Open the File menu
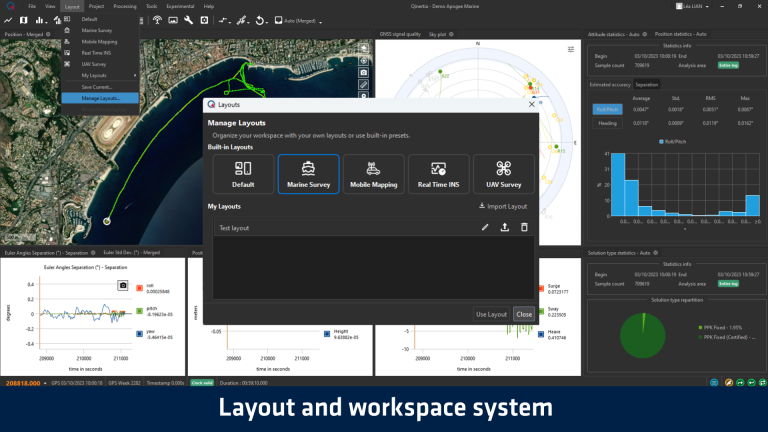768x432 pixels. (x=32, y=6)
